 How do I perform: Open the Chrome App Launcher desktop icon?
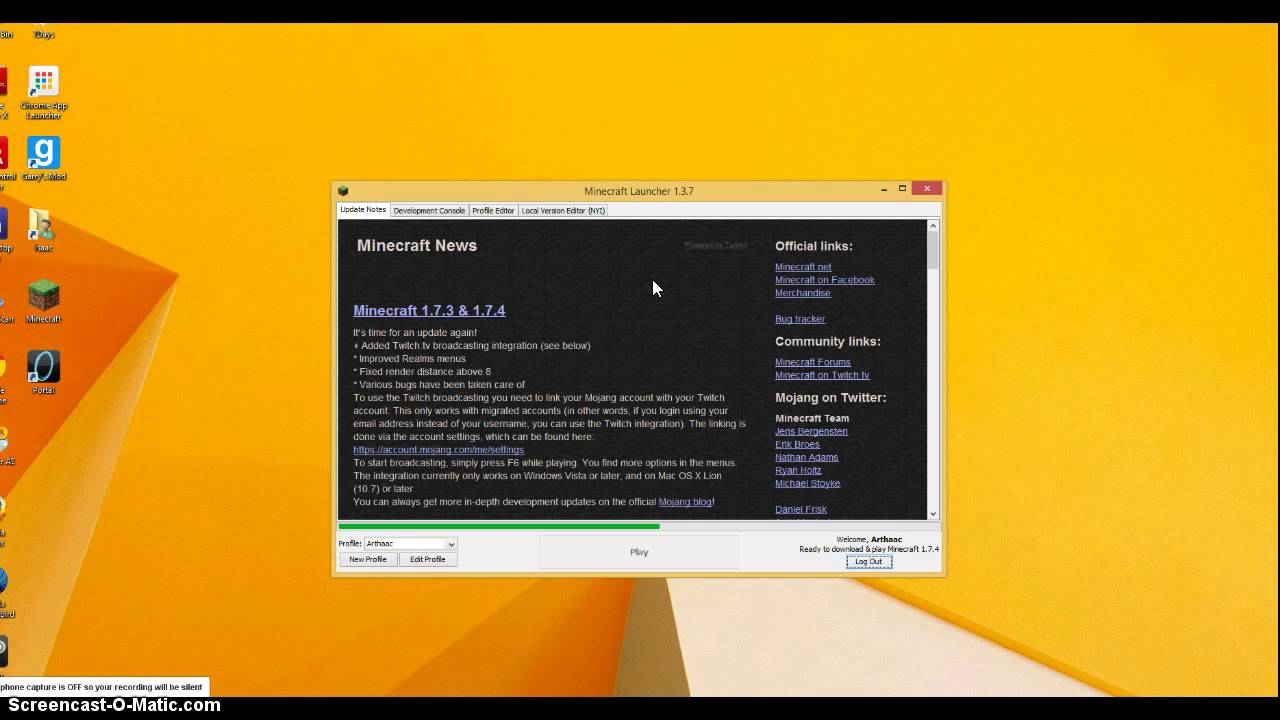pos(43,93)
